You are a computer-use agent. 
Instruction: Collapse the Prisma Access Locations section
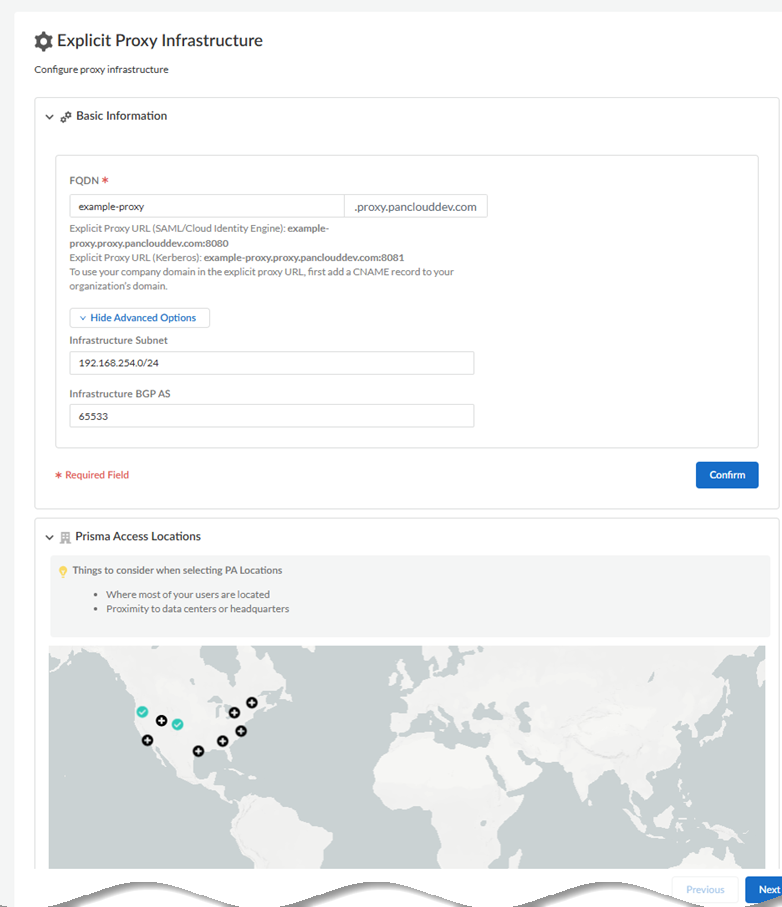click(49, 536)
